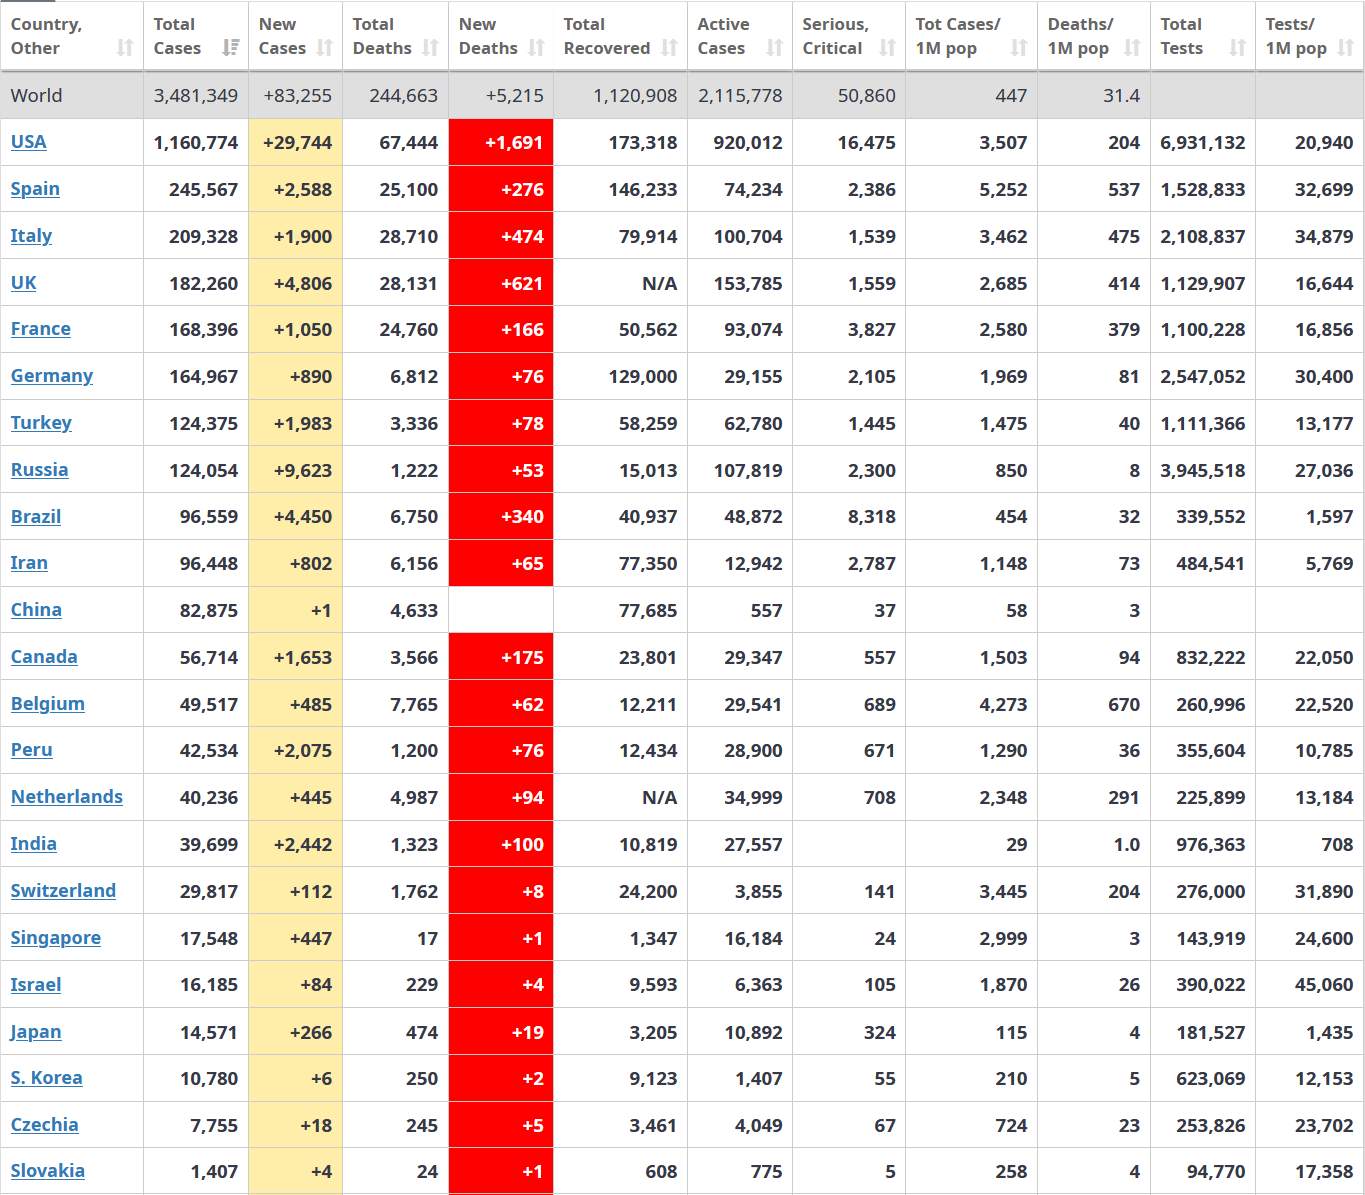Click sort icon in Deaths/1M pop header

point(1133,48)
